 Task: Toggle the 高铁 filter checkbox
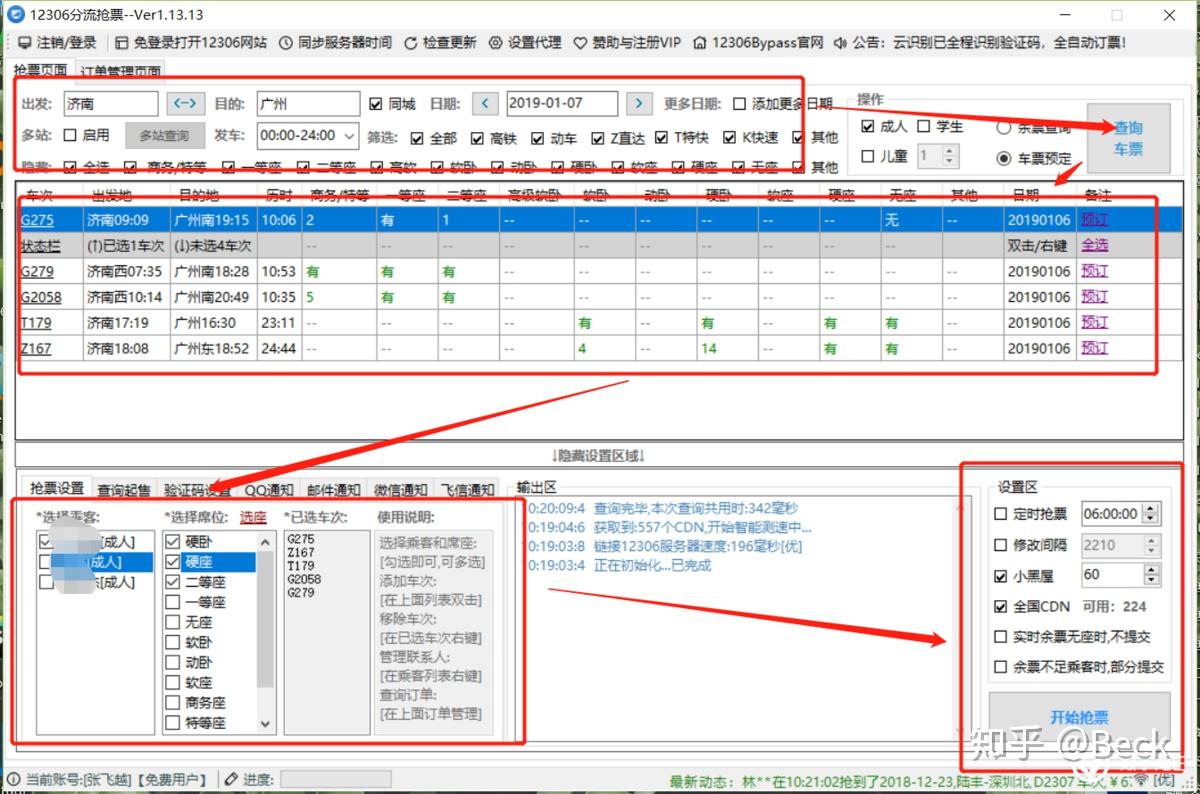(x=476, y=138)
